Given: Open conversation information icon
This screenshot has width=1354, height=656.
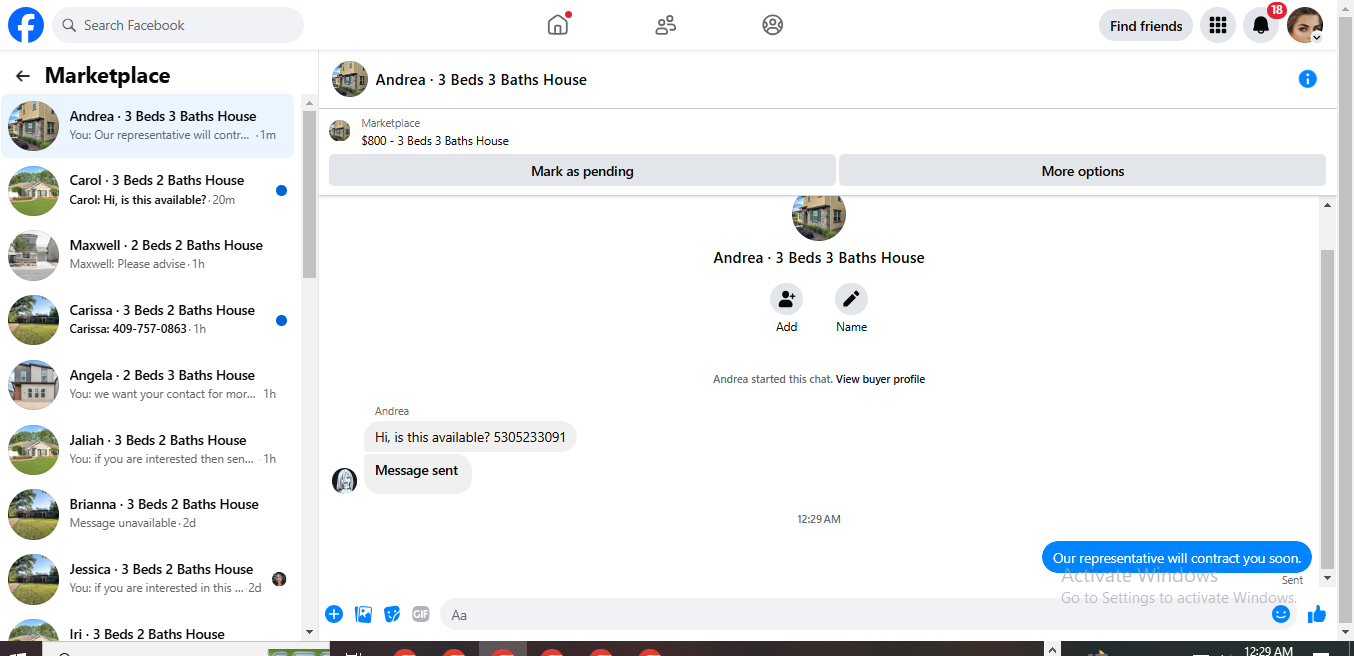Looking at the screenshot, I should pos(1307,79).
